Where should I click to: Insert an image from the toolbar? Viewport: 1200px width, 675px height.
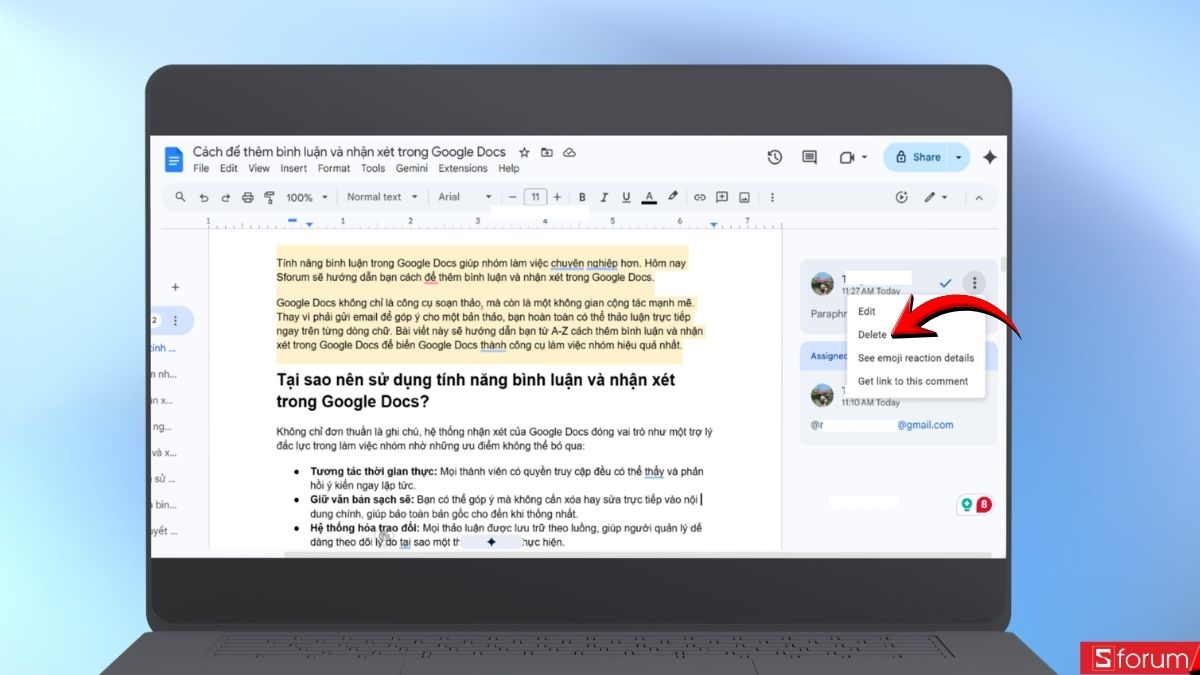coord(744,197)
